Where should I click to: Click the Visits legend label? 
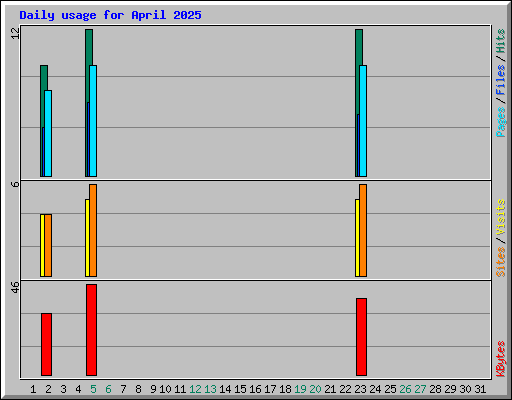tap(500, 217)
